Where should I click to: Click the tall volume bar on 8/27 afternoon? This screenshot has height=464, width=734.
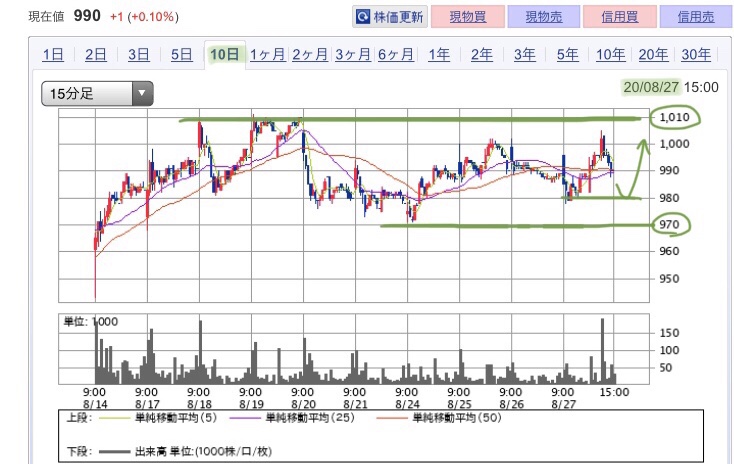(x=602, y=351)
